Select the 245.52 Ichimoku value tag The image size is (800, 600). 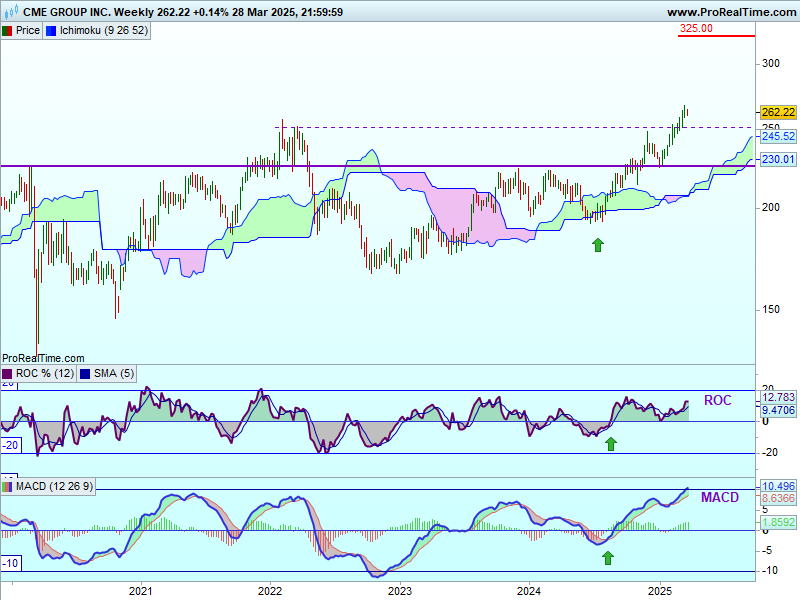pyautogui.click(x=777, y=136)
